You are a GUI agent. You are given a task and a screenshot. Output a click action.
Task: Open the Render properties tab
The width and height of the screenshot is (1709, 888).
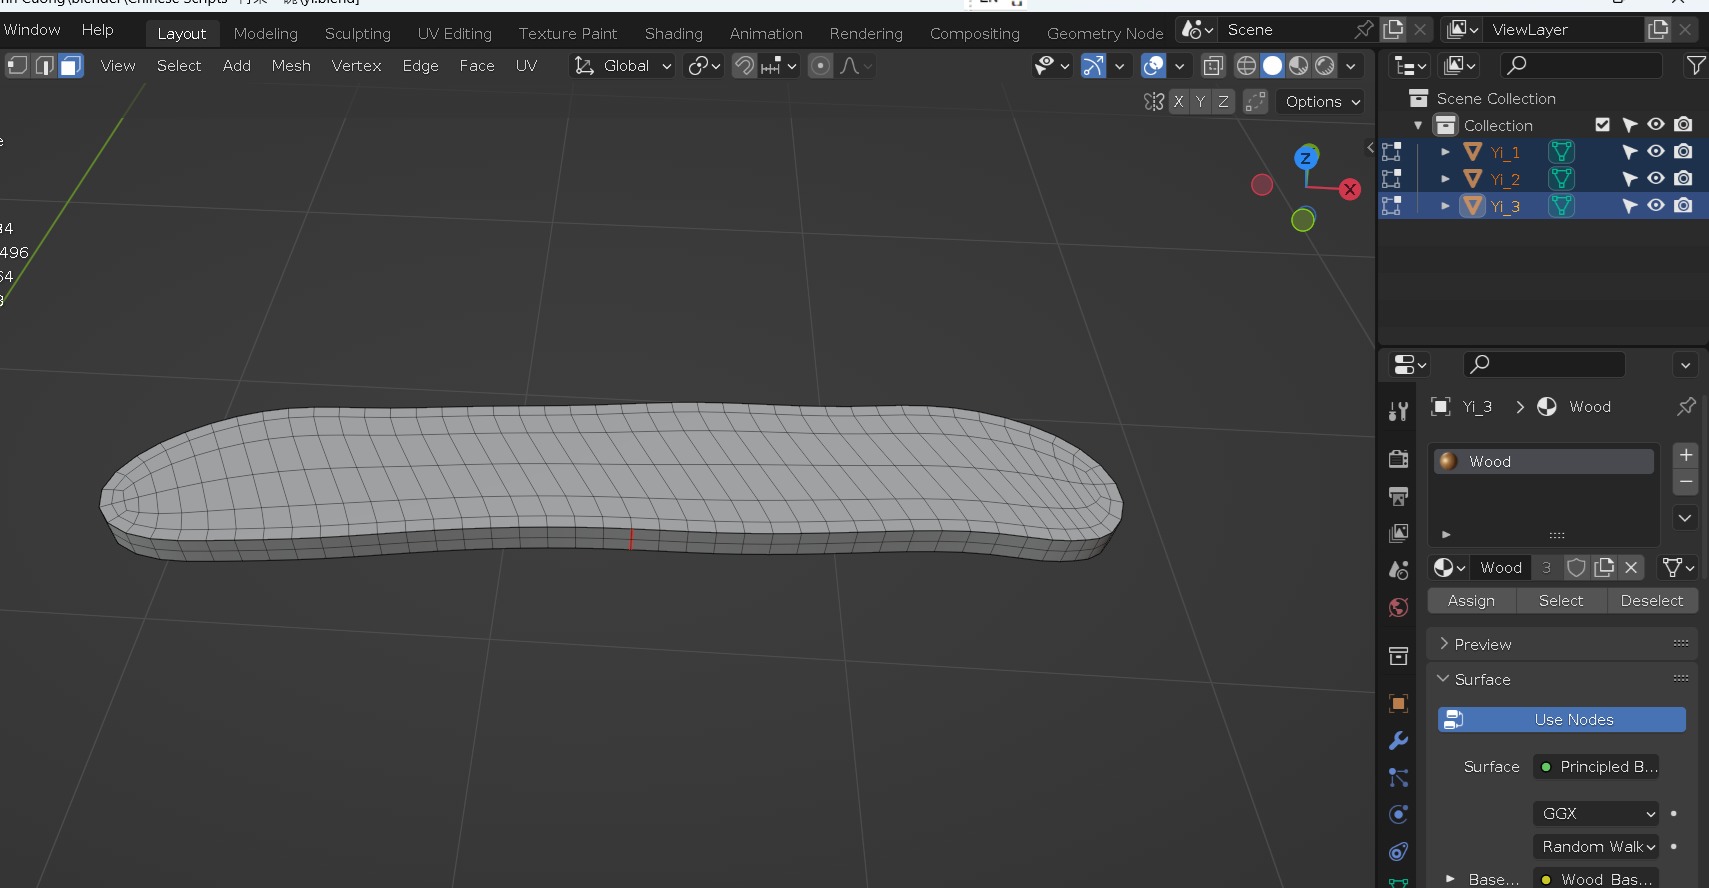coord(1399,459)
